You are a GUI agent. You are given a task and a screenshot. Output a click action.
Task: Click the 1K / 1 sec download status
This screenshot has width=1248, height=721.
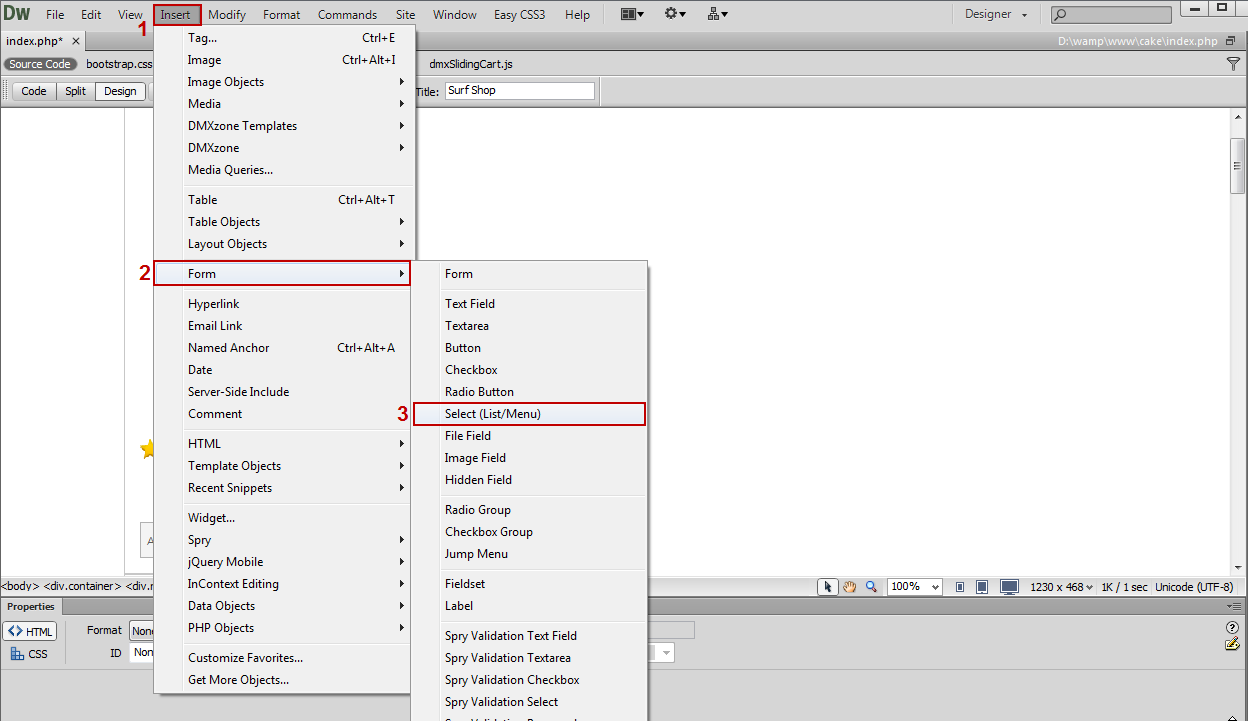(x=1125, y=587)
